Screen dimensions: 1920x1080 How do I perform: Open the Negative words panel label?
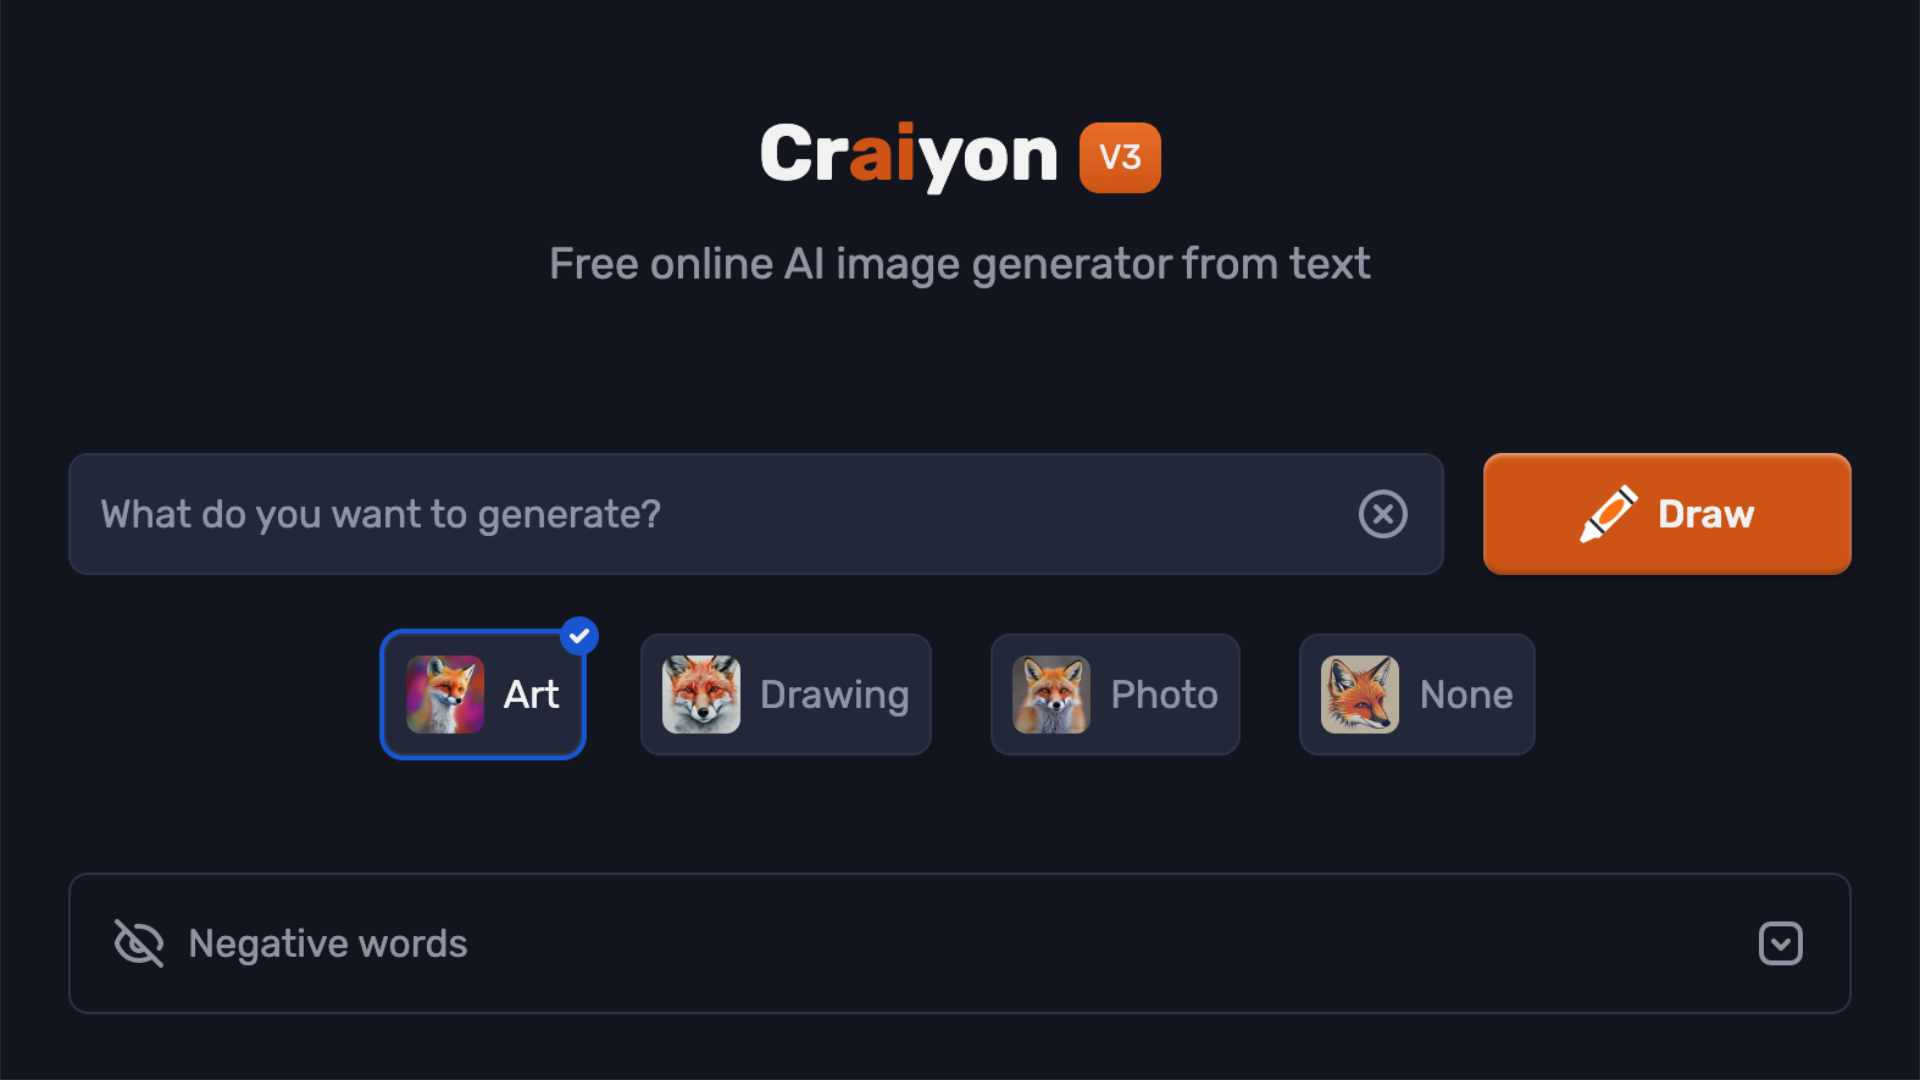[x=328, y=943]
